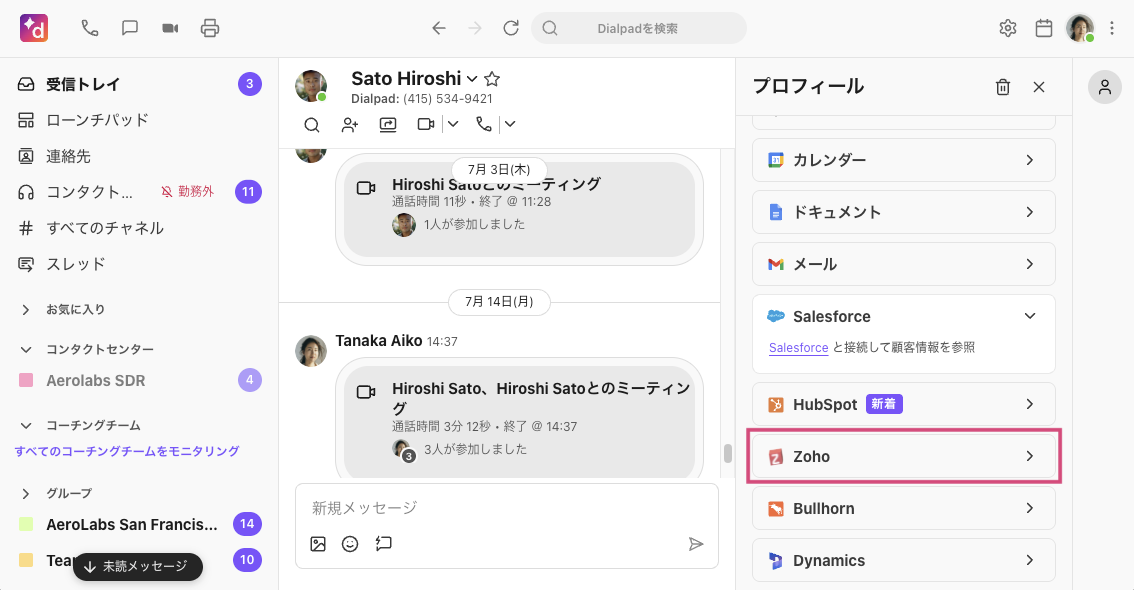
Task: Start a video meeting from top bar camera icon
Action: [x=170, y=28]
